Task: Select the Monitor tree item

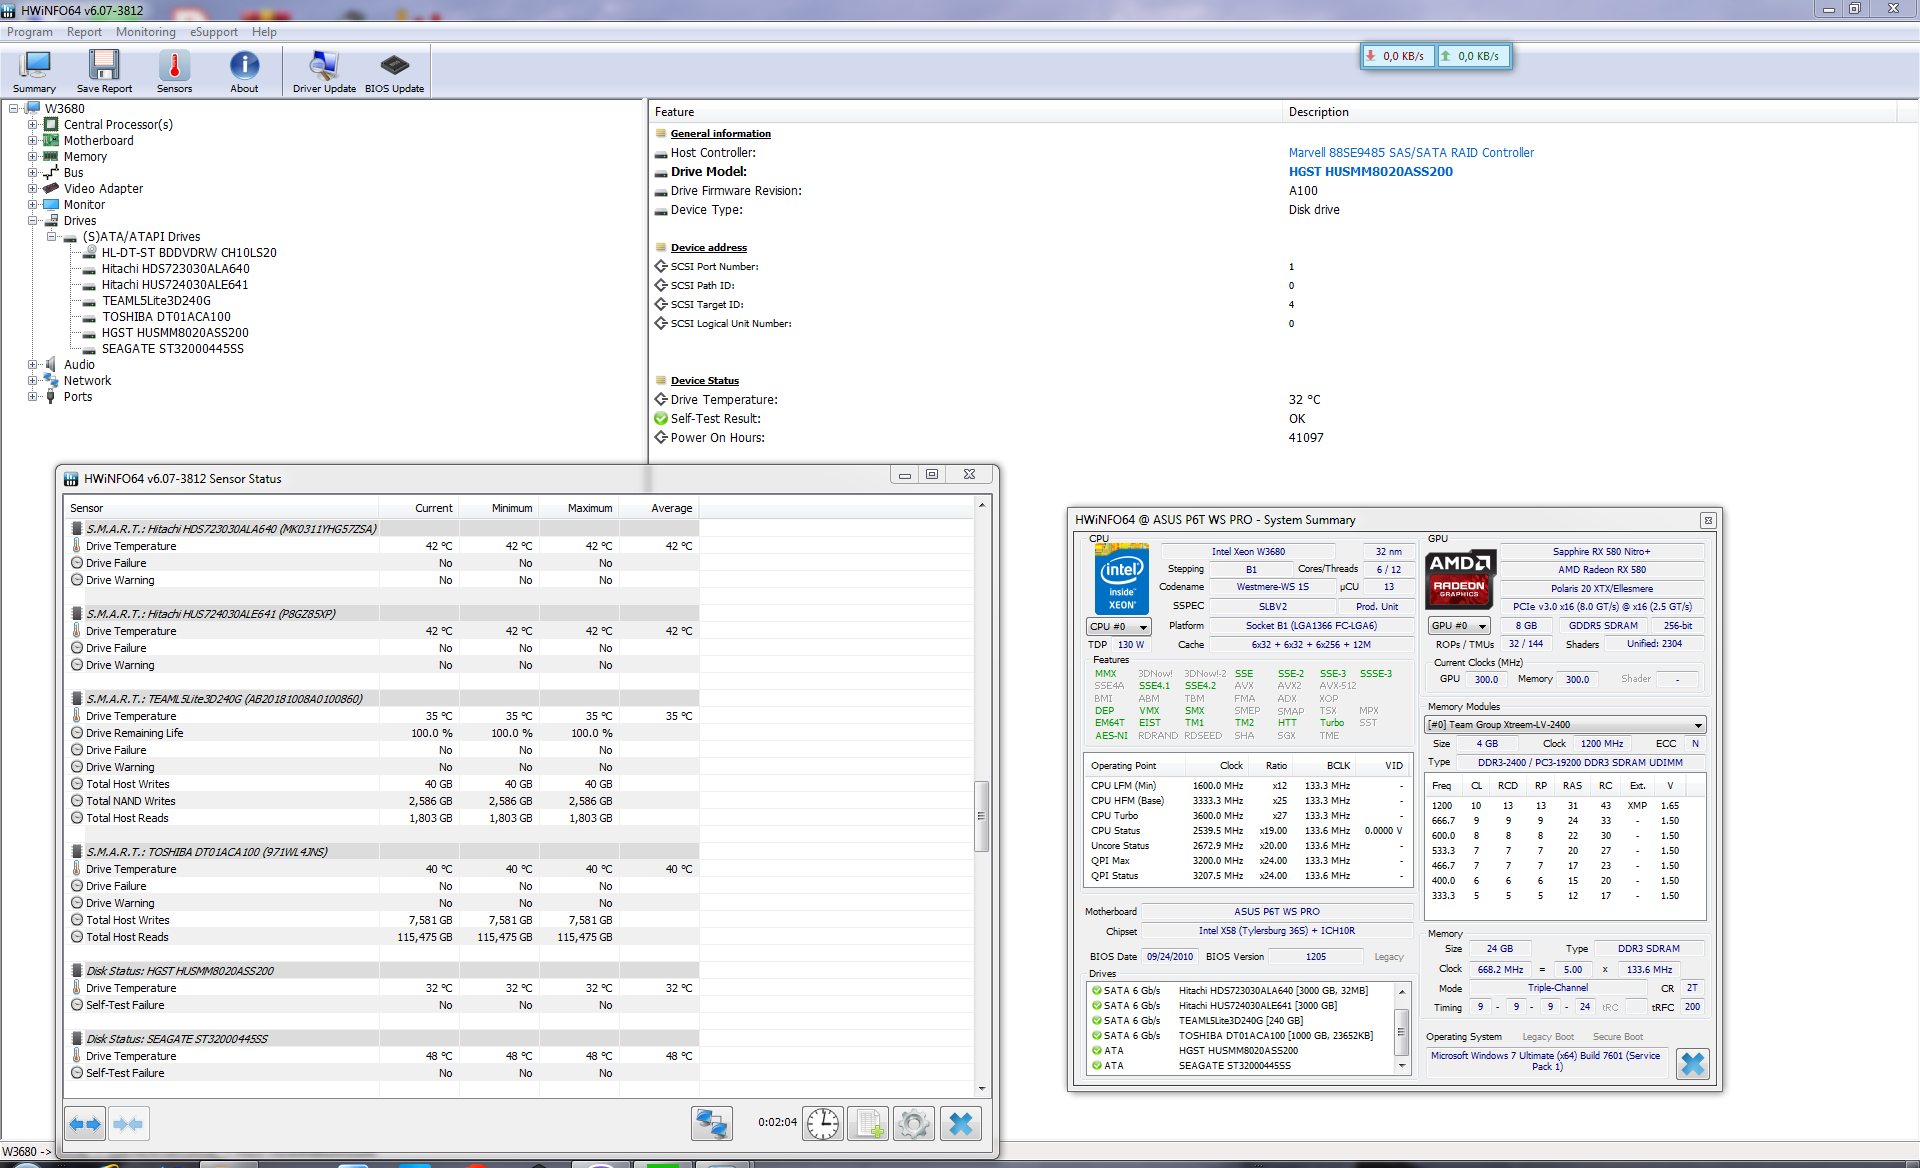Action: (x=84, y=205)
